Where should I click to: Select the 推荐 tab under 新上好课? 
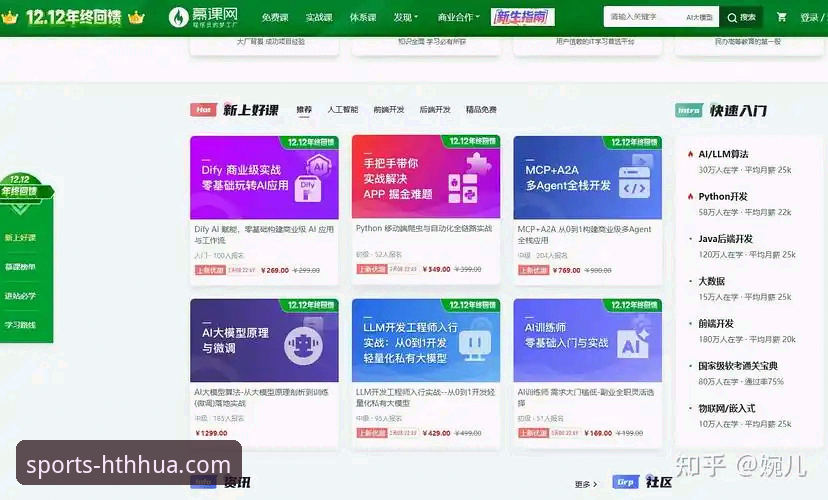tap(304, 109)
